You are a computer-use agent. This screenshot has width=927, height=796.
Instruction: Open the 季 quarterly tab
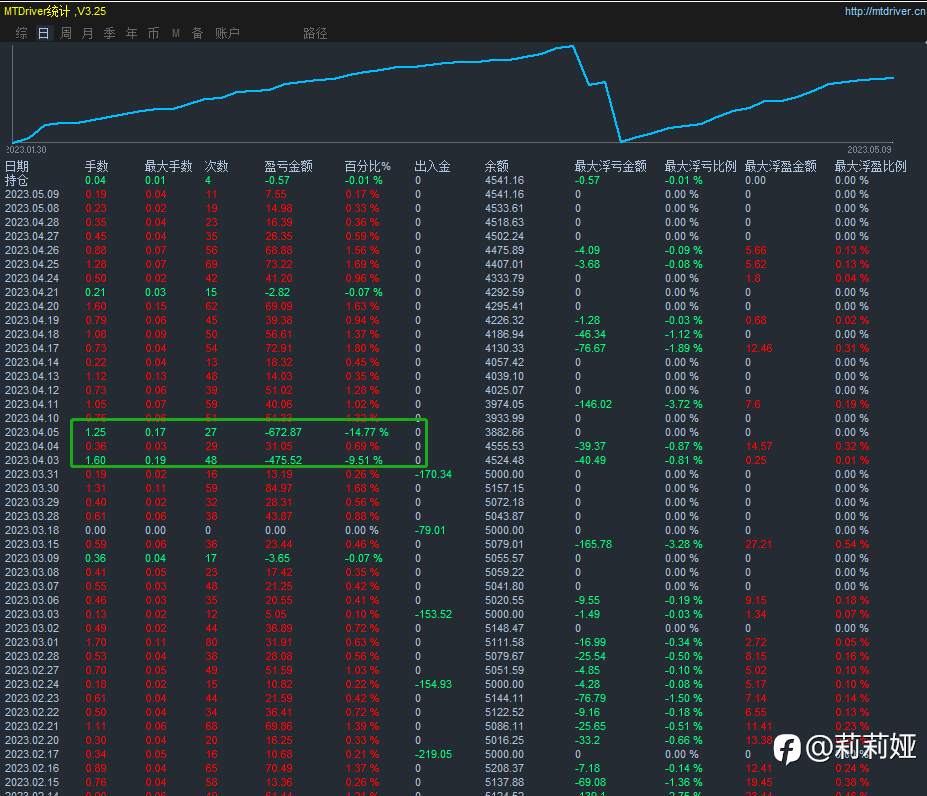[x=109, y=33]
